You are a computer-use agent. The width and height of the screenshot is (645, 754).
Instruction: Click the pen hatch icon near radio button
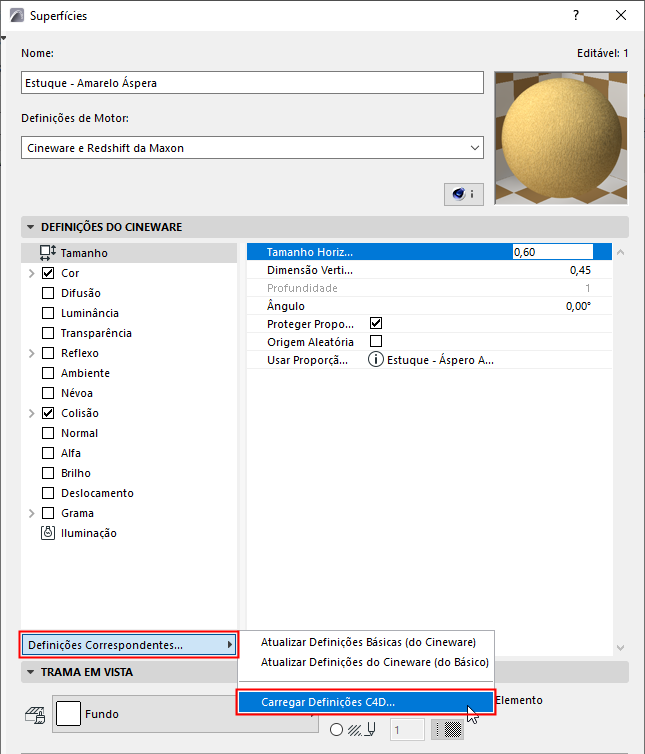click(x=362, y=730)
